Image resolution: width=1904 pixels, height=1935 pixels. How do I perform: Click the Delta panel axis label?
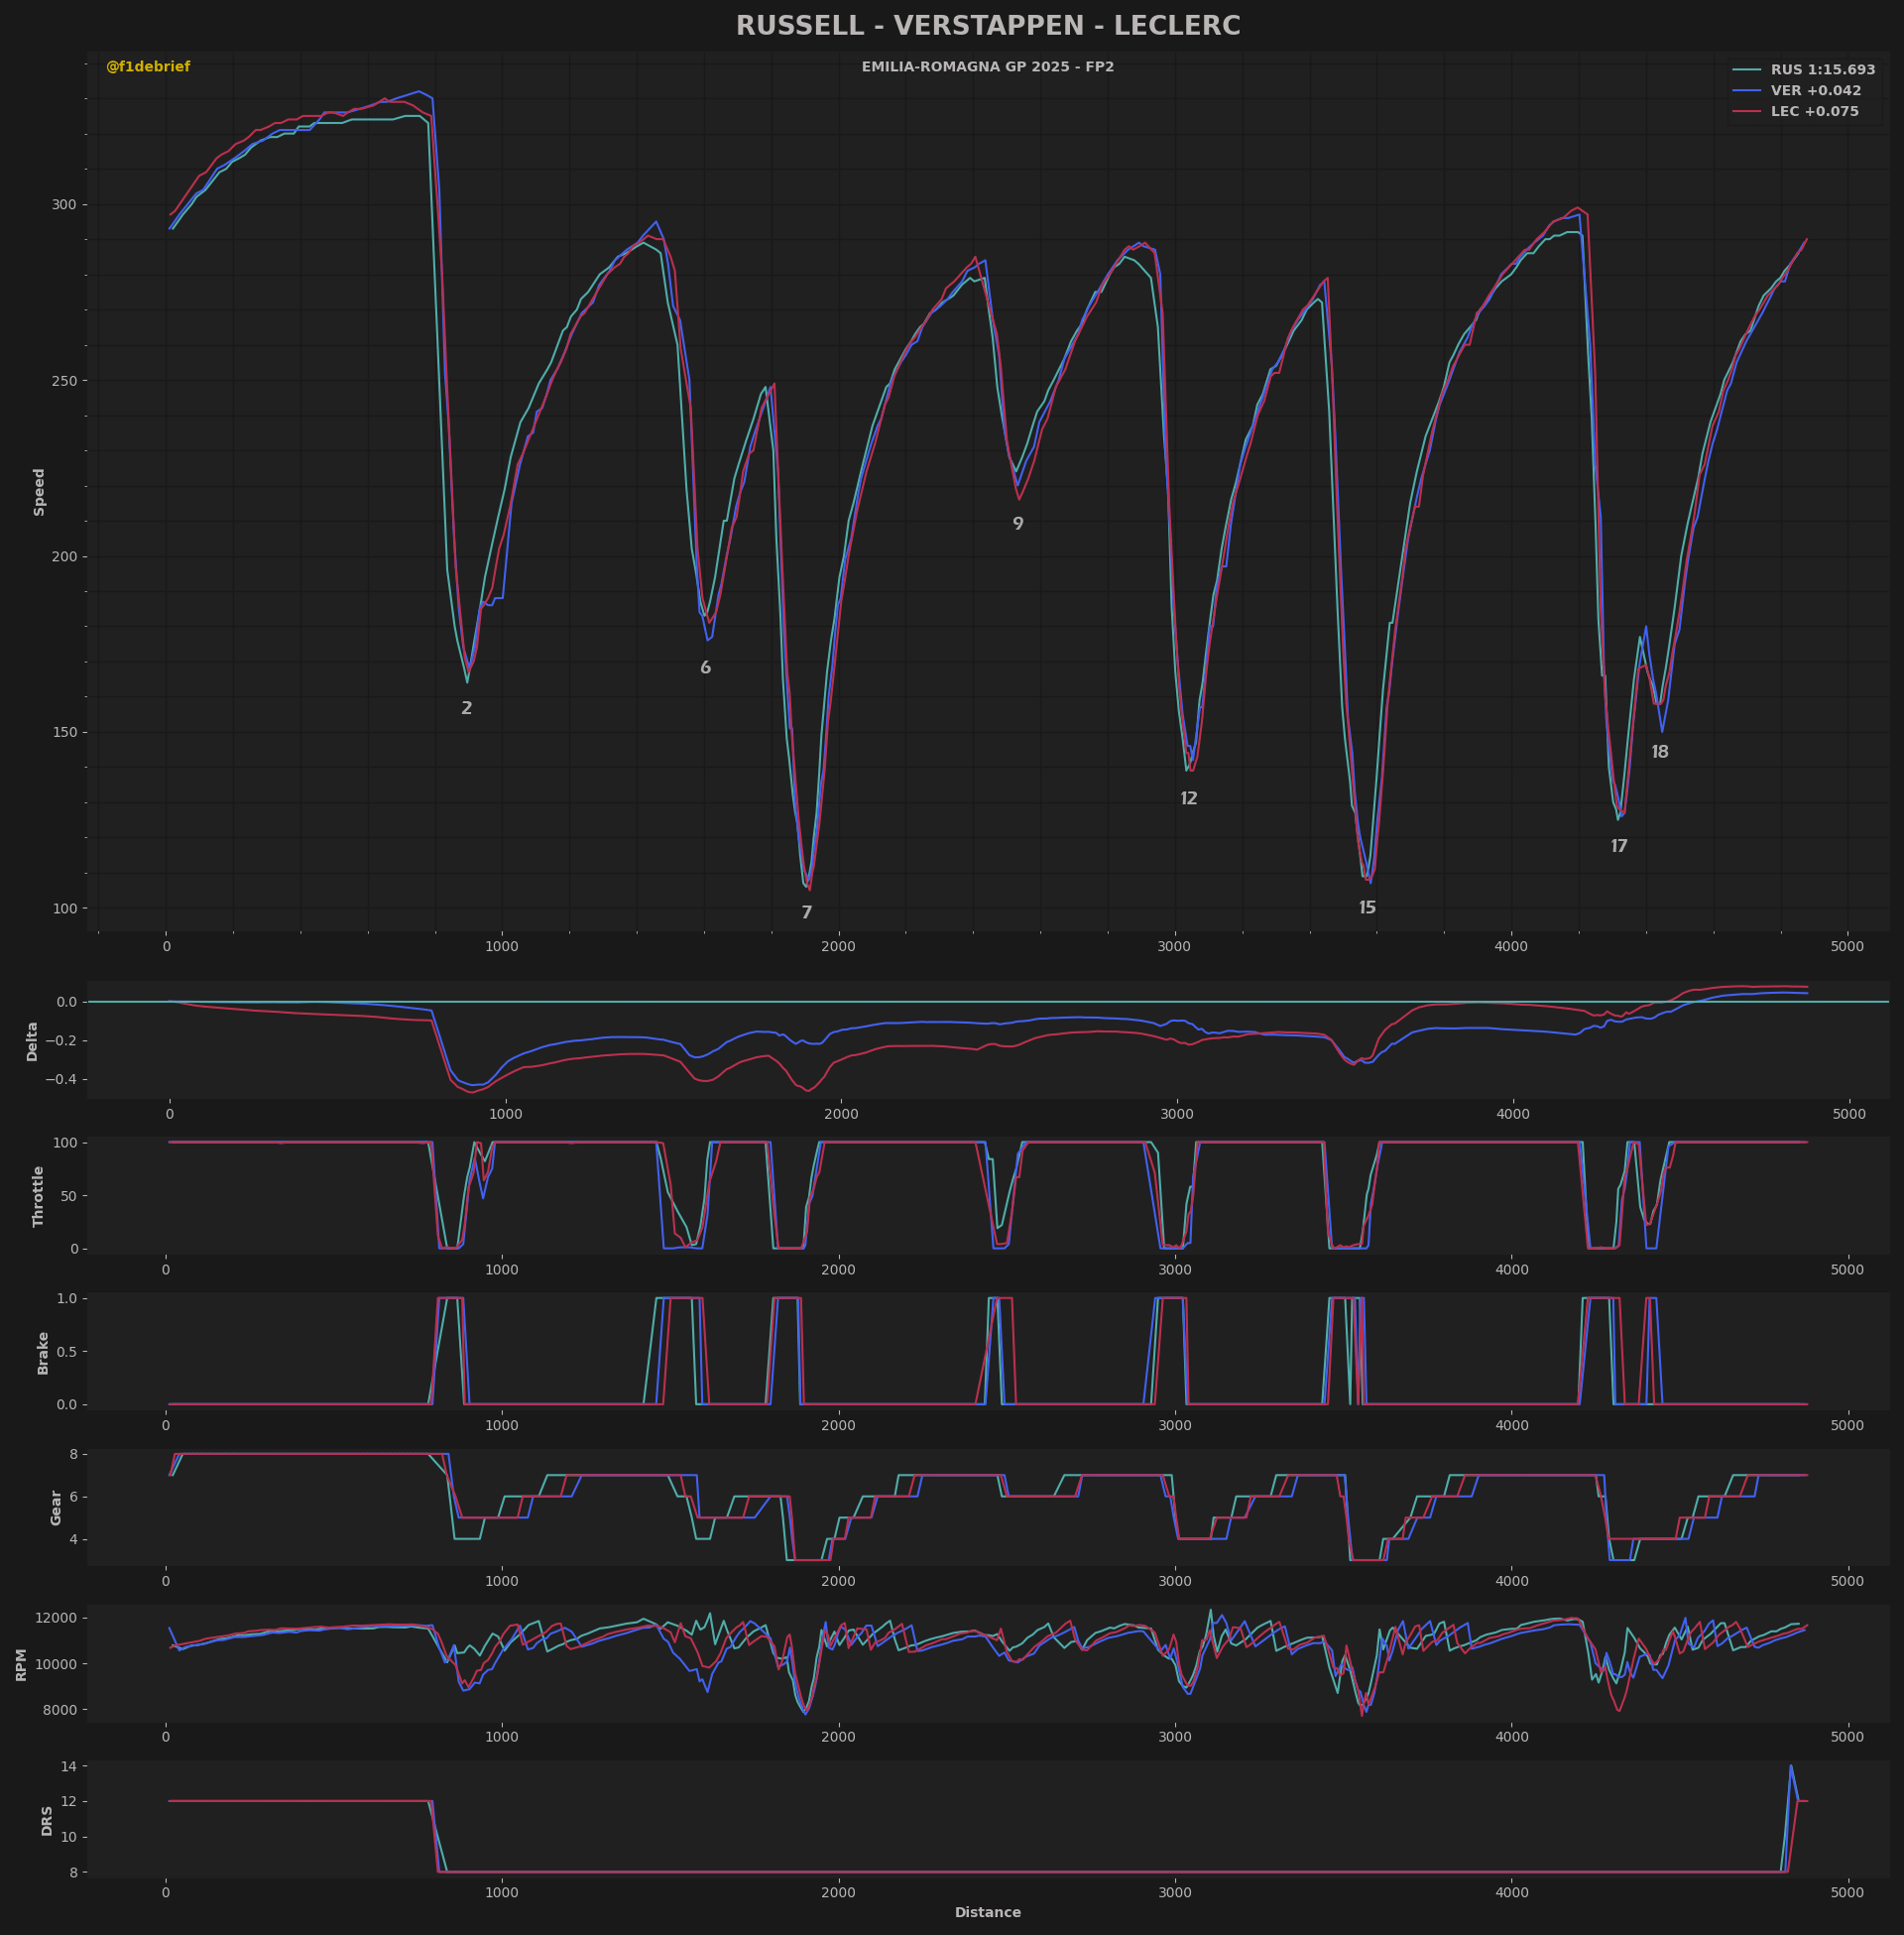click(32, 1041)
